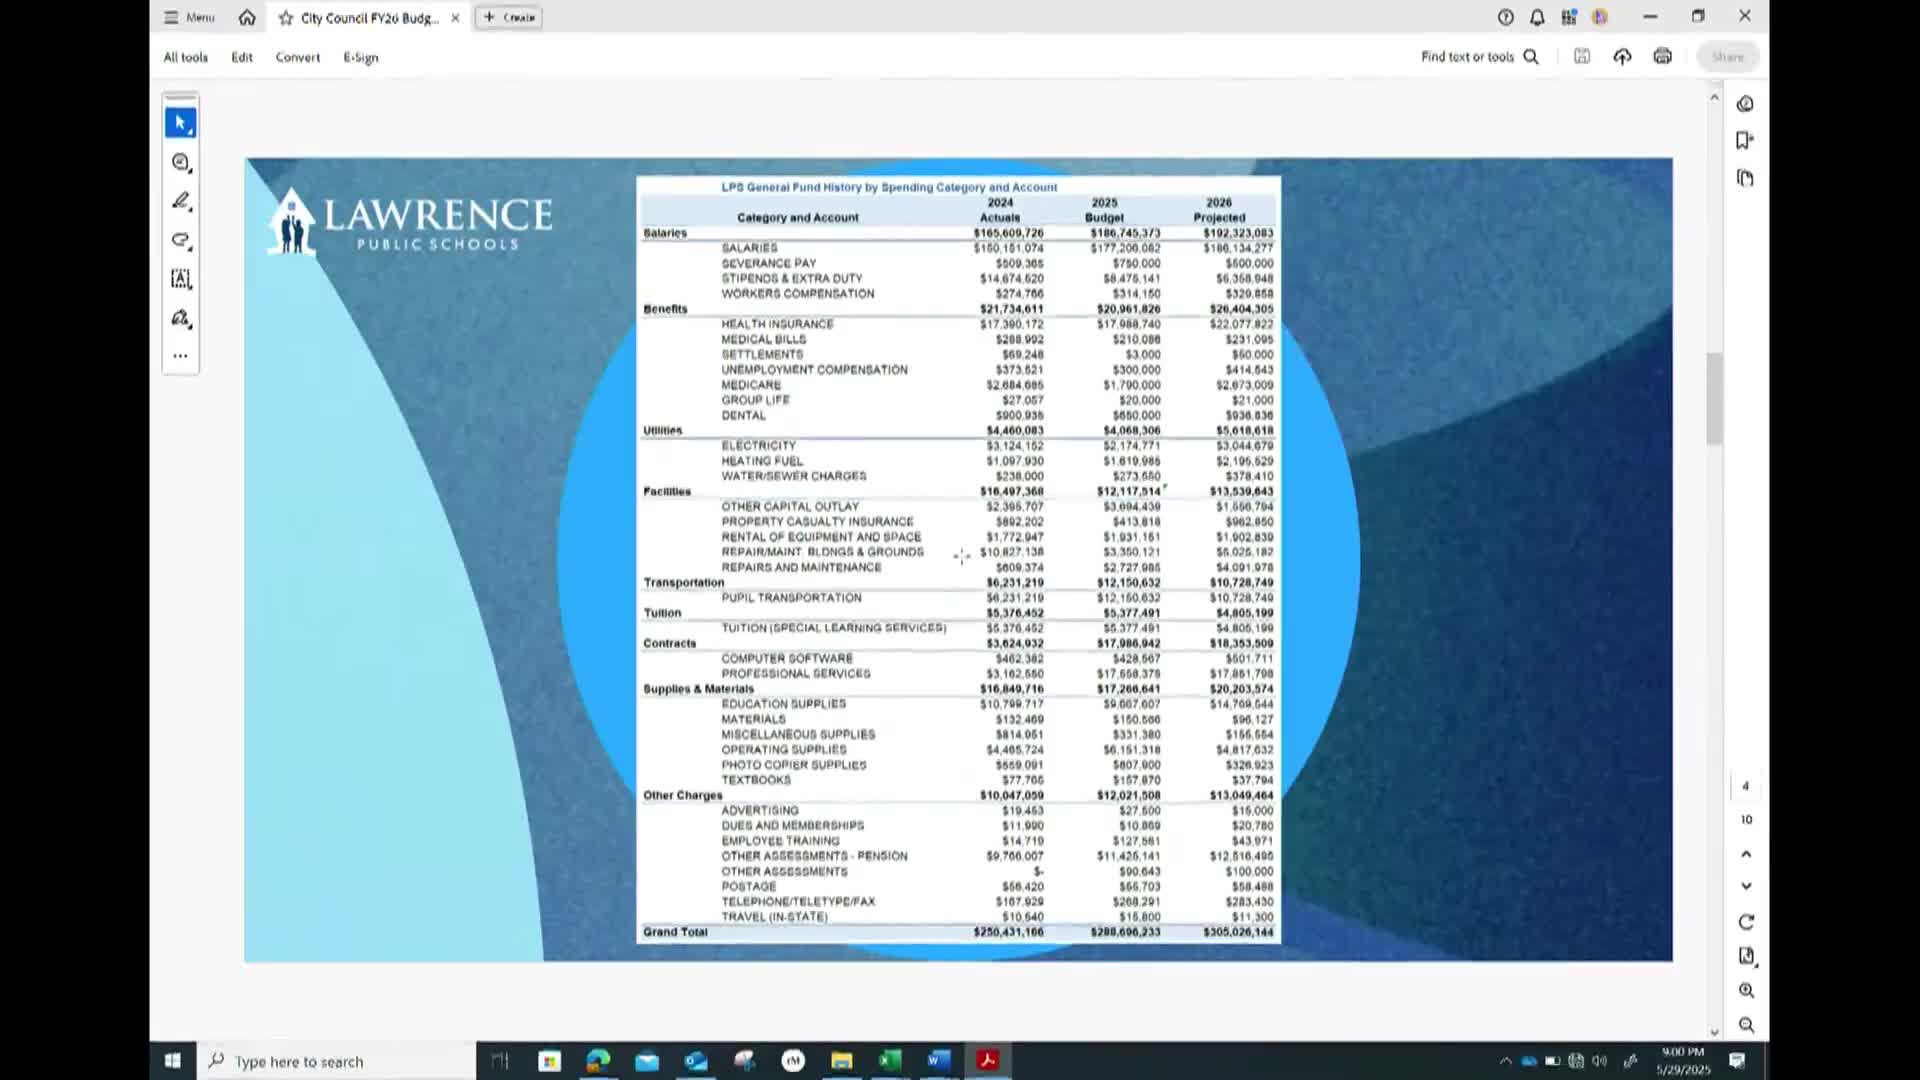
Task: Click the 'Category and Account' column header
Action: click(797, 218)
